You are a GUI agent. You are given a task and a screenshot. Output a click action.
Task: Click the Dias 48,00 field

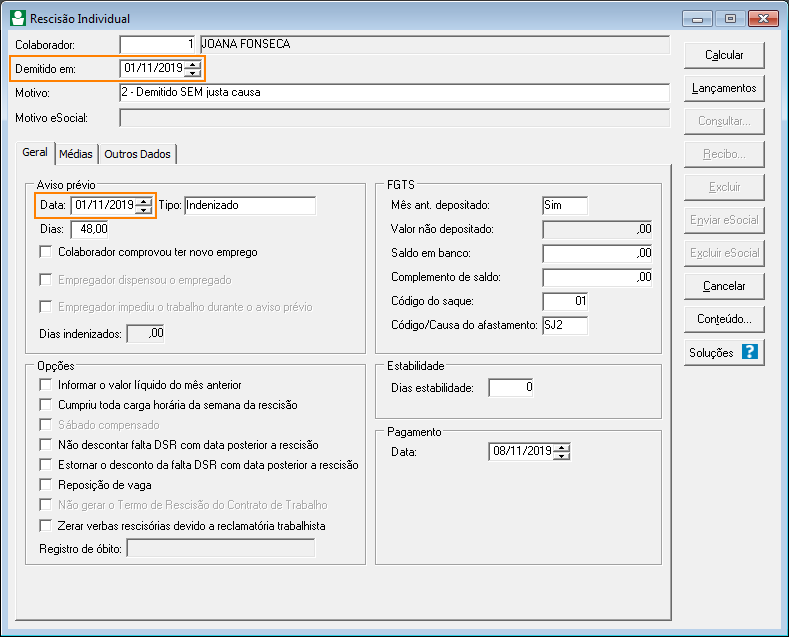[90, 229]
